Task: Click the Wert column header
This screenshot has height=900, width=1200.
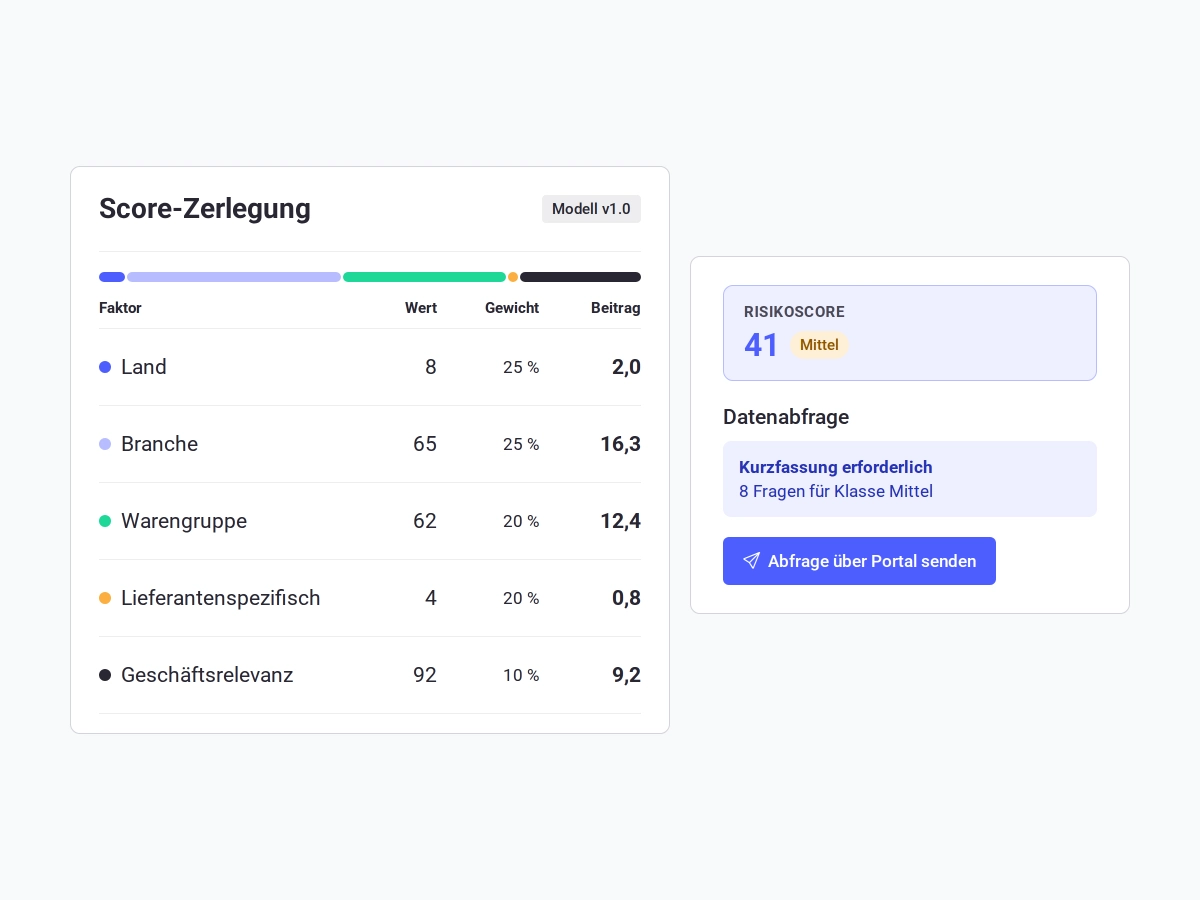Action: click(x=421, y=308)
